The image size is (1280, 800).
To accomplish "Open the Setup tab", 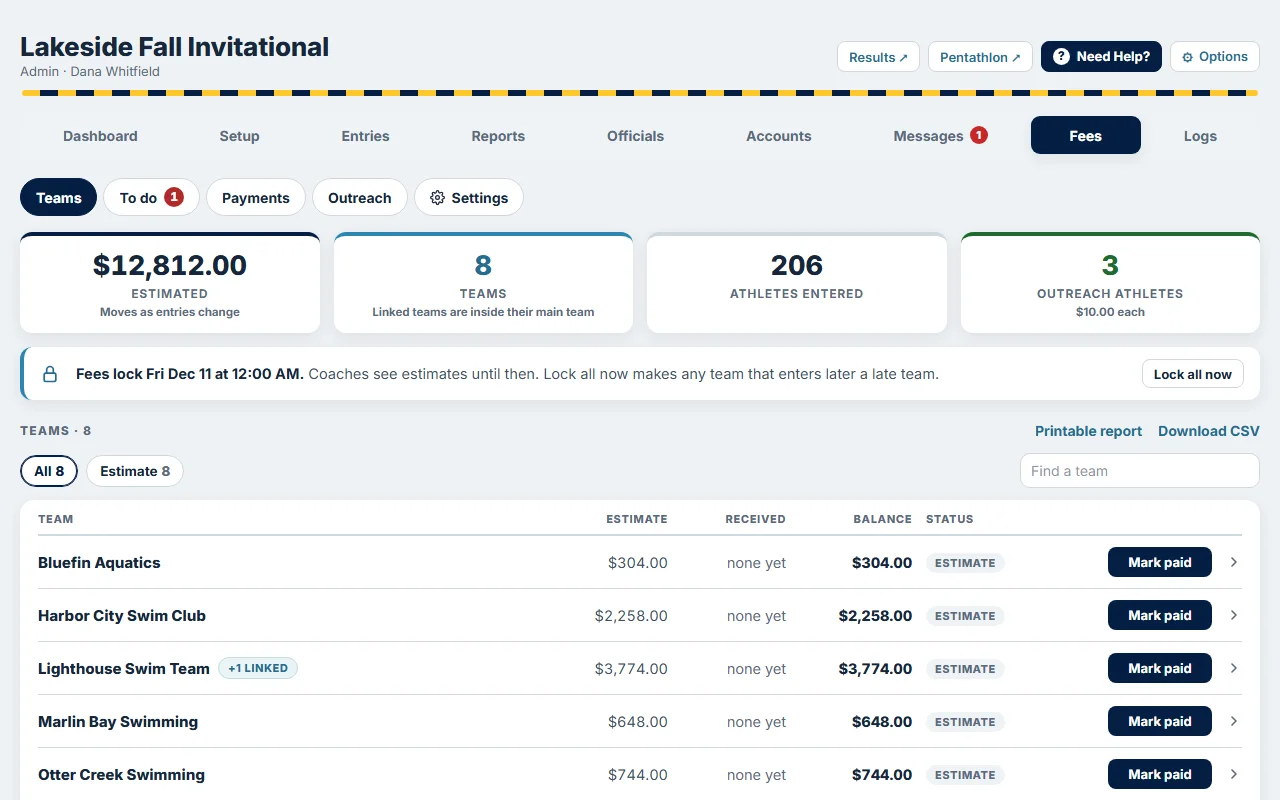I will (x=239, y=136).
